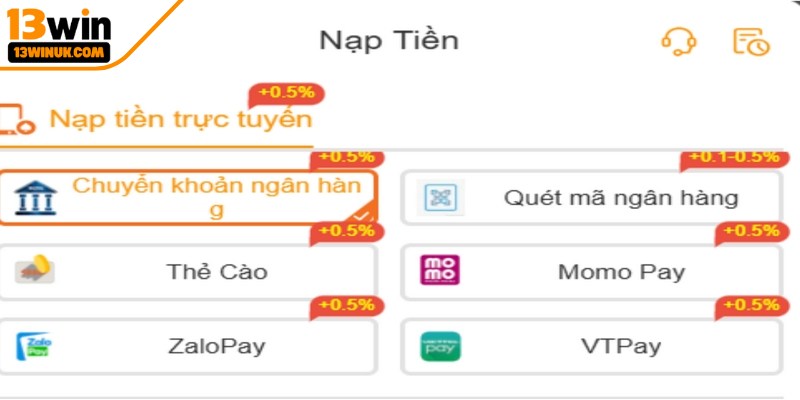Click the VTPay logo icon
The width and height of the screenshot is (800, 400).
pyautogui.click(x=438, y=347)
